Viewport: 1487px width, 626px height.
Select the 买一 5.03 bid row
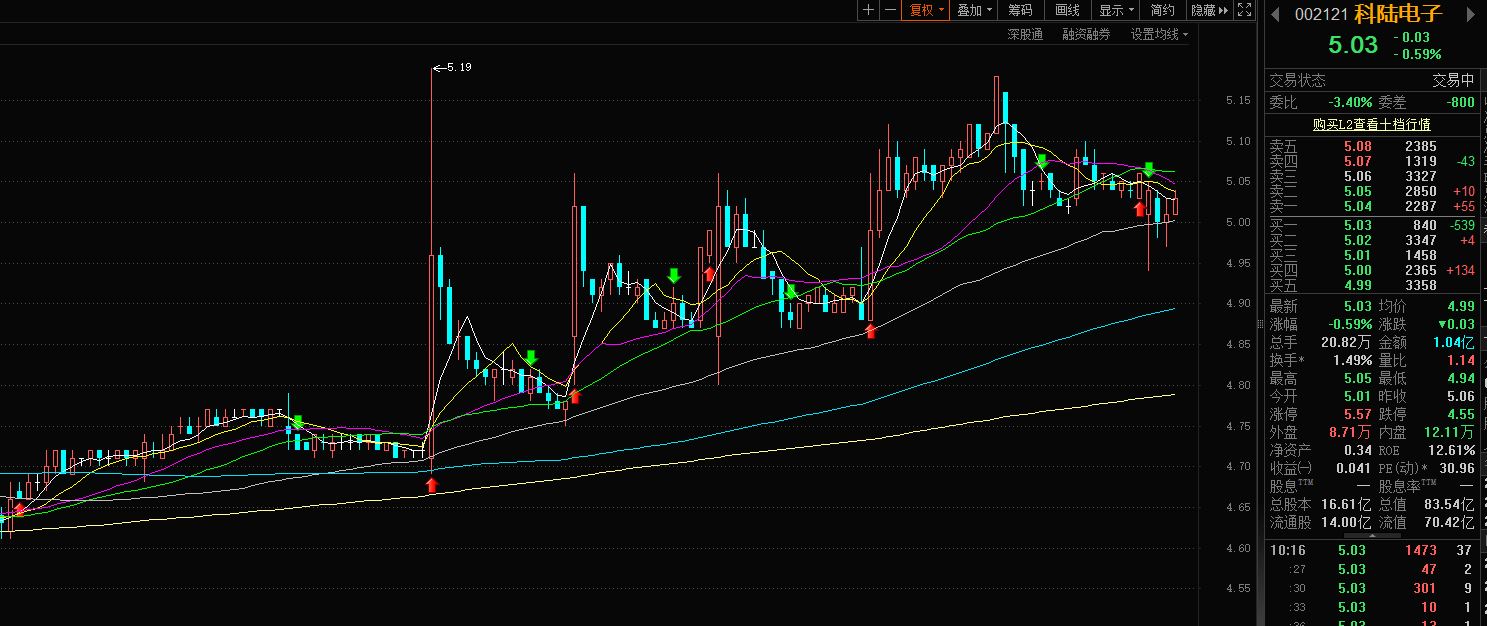(x=1371, y=225)
